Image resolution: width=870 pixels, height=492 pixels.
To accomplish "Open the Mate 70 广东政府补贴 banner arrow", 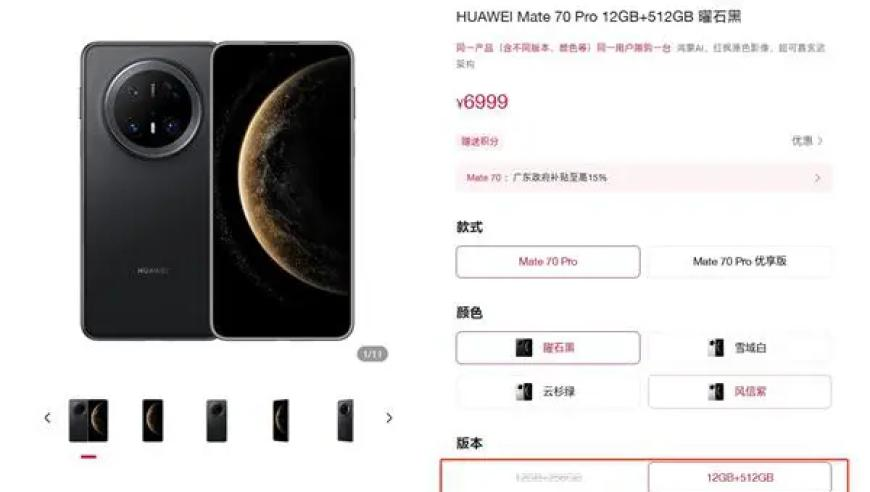I will [817, 178].
